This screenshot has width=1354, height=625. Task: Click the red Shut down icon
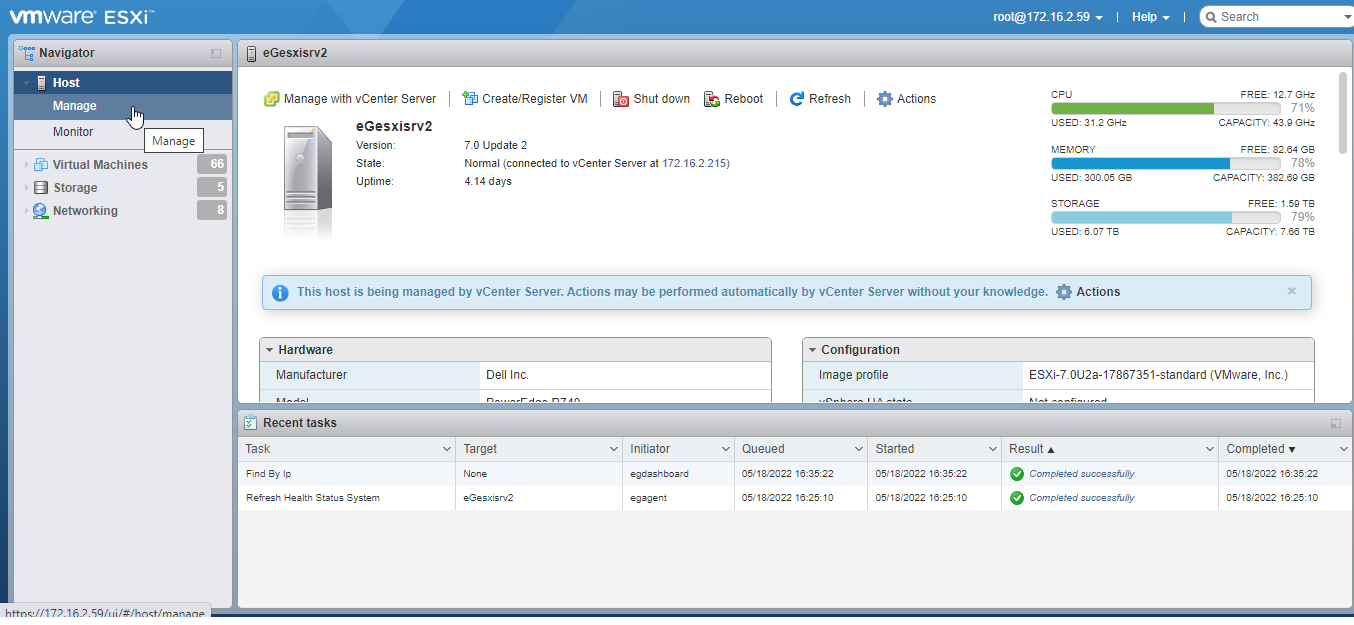tap(621, 99)
